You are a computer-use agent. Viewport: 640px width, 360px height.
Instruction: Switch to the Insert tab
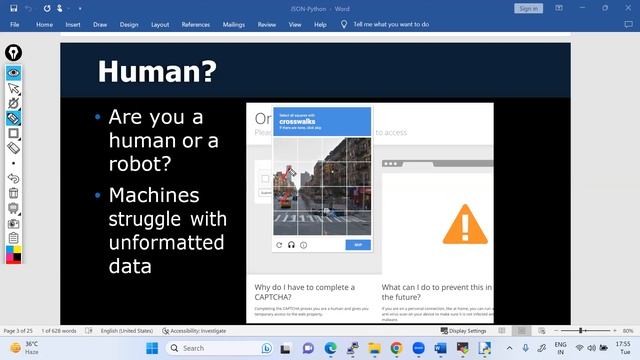tap(73, 24)
